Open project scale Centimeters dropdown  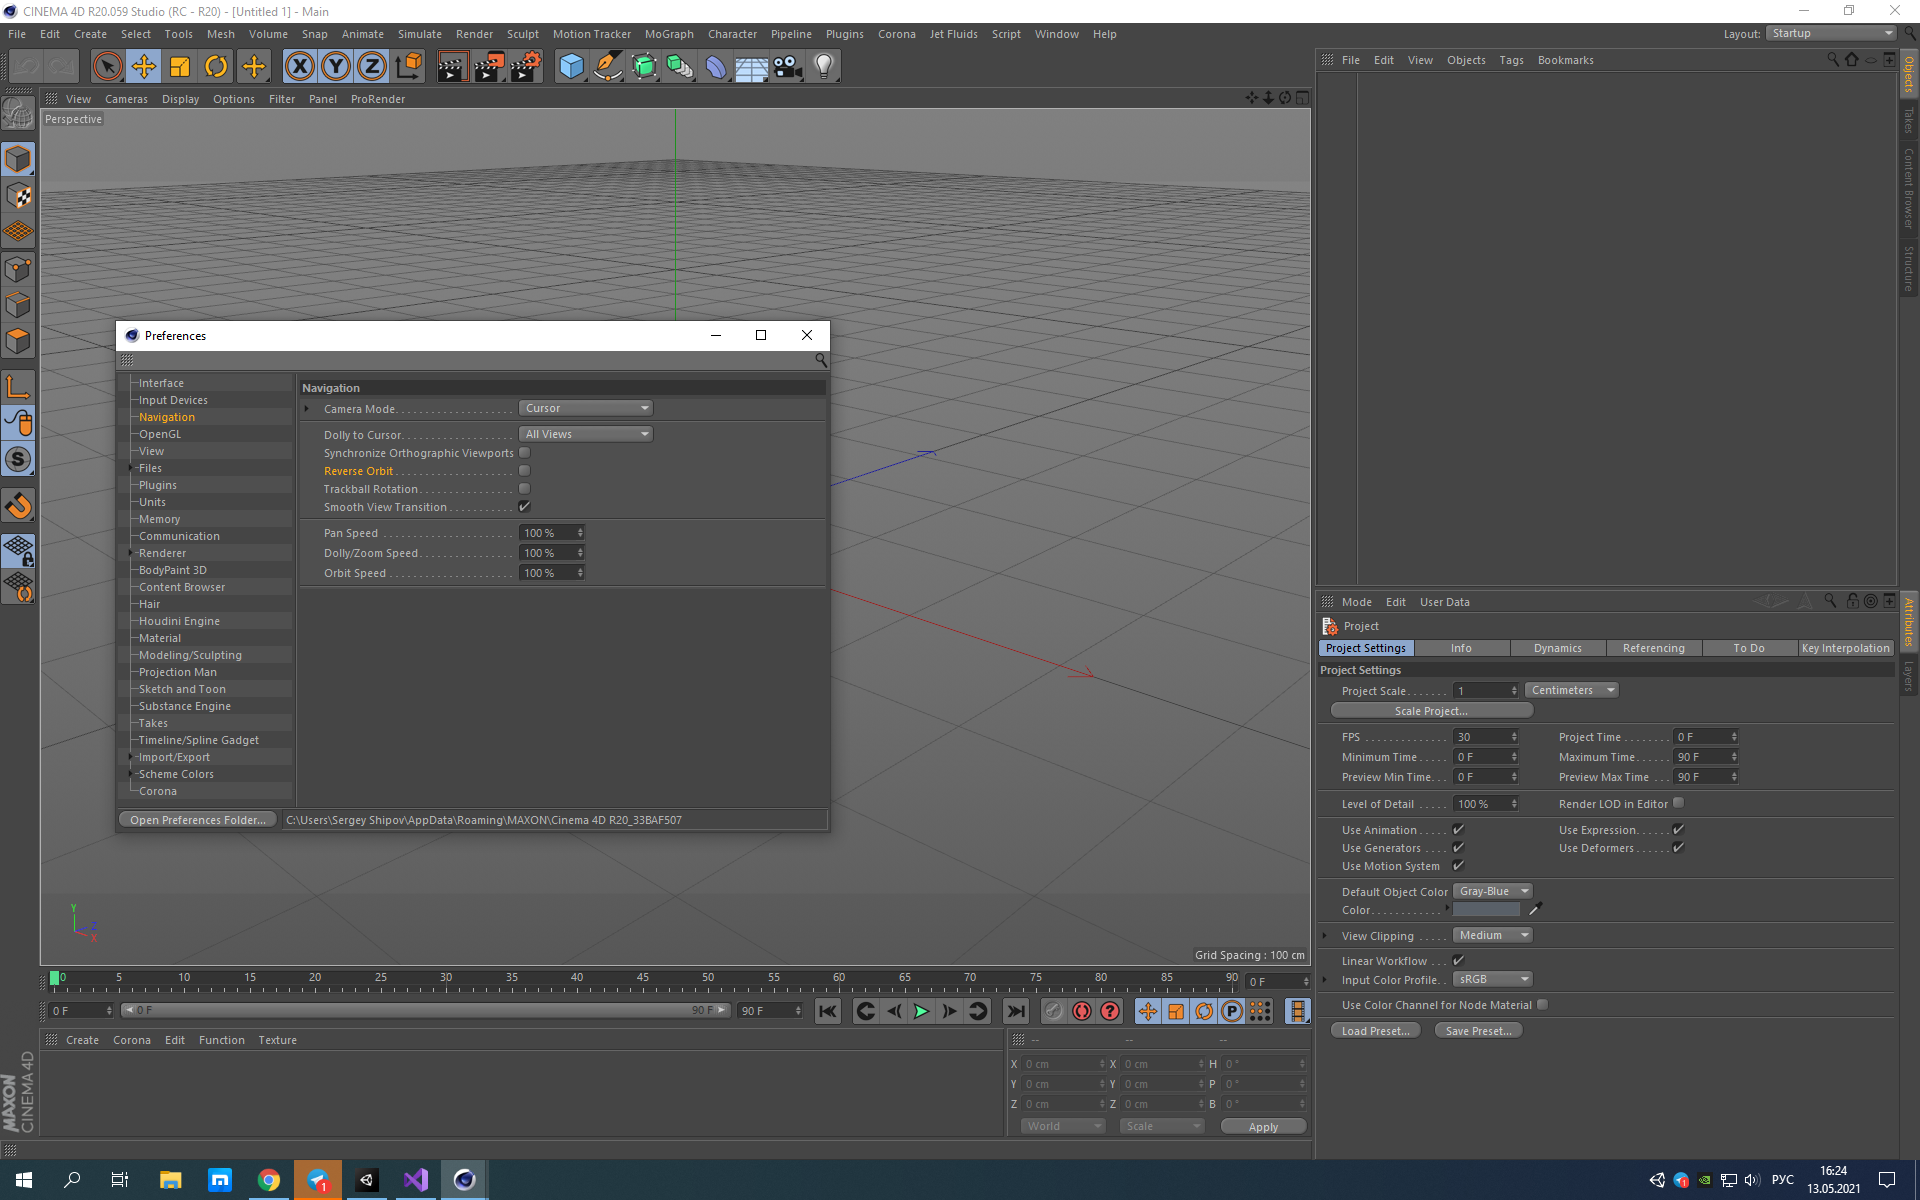[x=1572, y=690]
